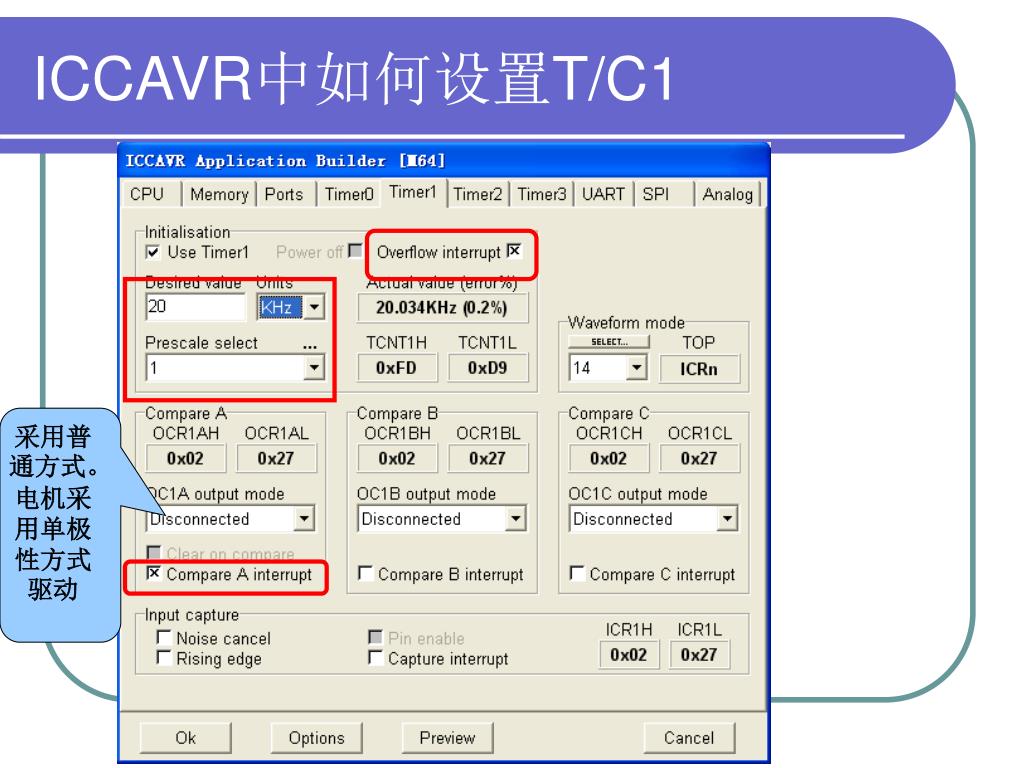Click the Ok button
The height and width of the screenshot is (768, 1024).
click(185, 738)
